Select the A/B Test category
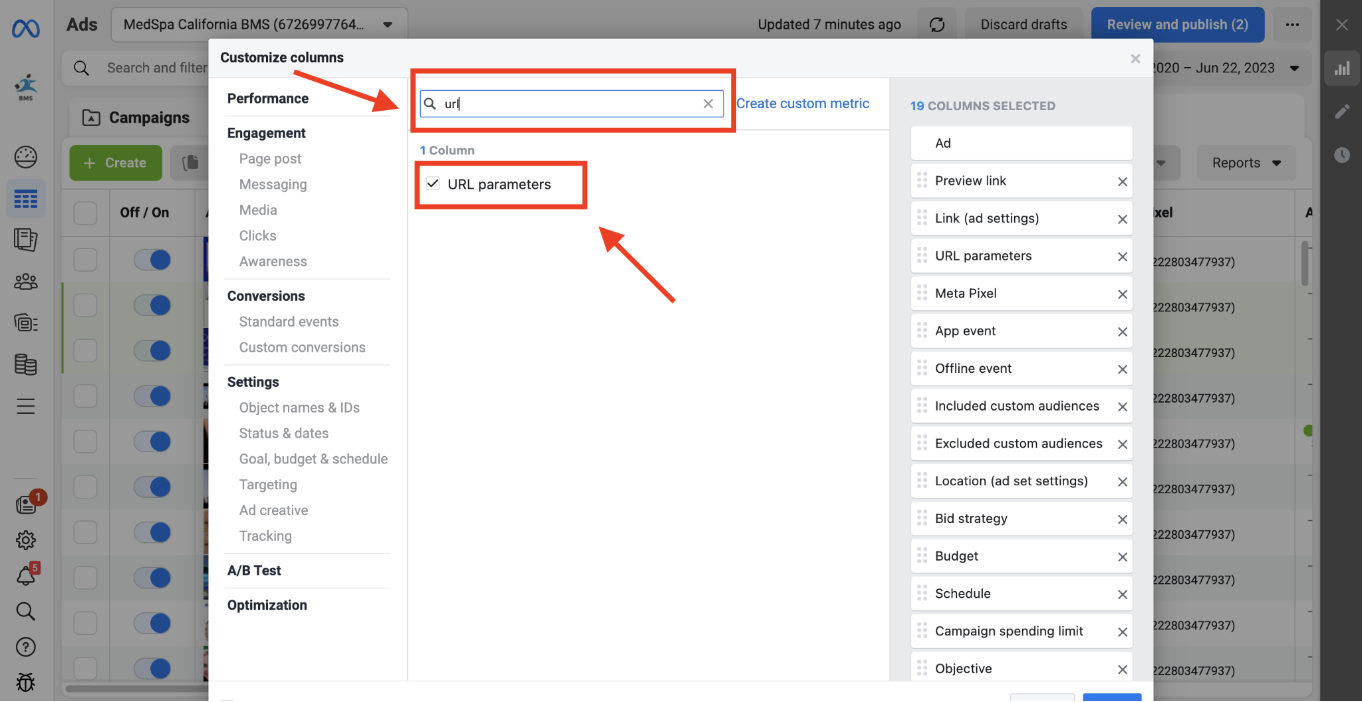 (254, 570)
